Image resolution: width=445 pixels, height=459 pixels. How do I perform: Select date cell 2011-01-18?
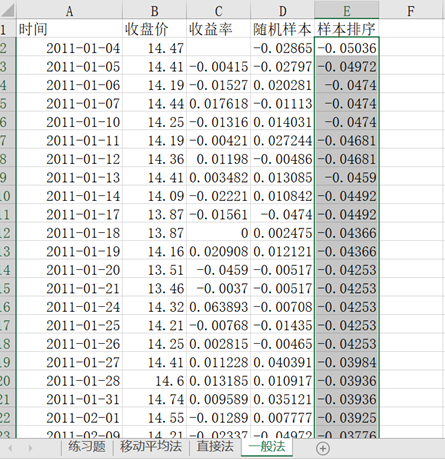[69, 232]
